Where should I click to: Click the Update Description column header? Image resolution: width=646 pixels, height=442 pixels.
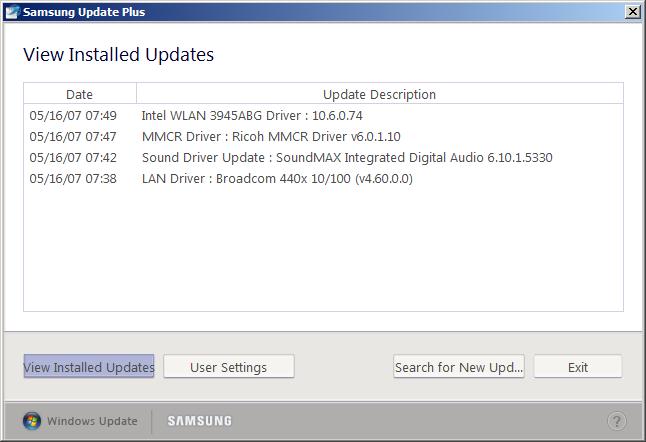379,94
